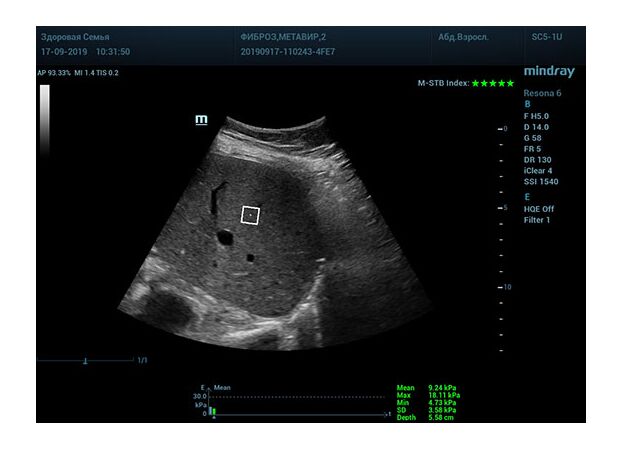Select the E mode parameter header
Image resolution: width=623 pixels, height=450 pixels.
click(527, 197)
